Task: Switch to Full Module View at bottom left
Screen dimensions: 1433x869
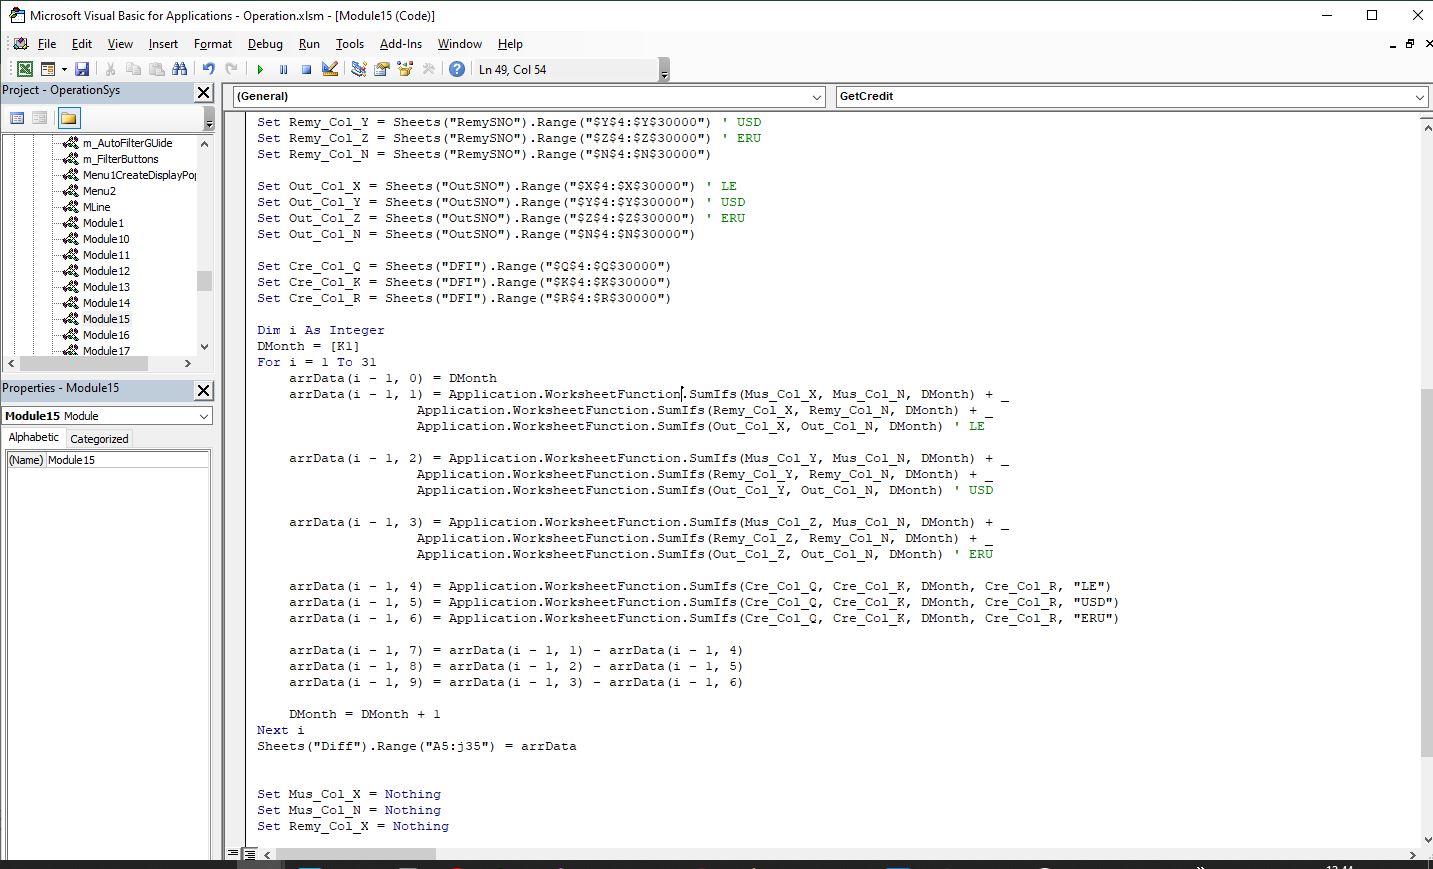Action: point(250,854)
